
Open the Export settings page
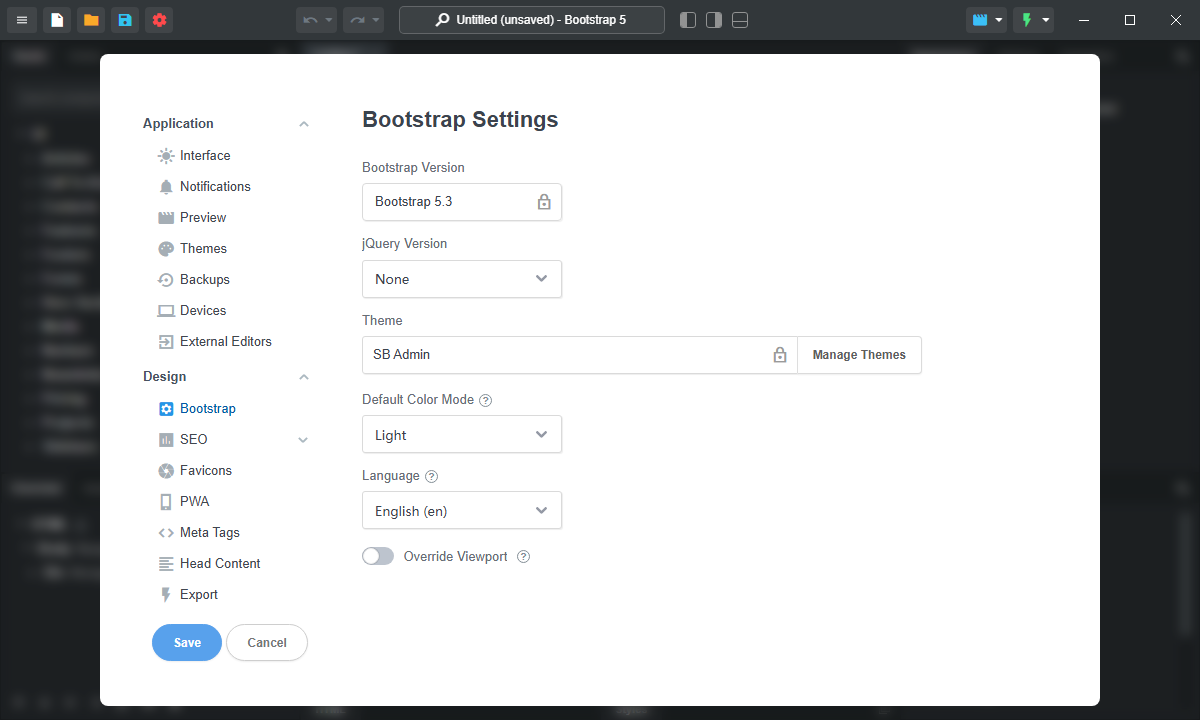click(197, 594)
